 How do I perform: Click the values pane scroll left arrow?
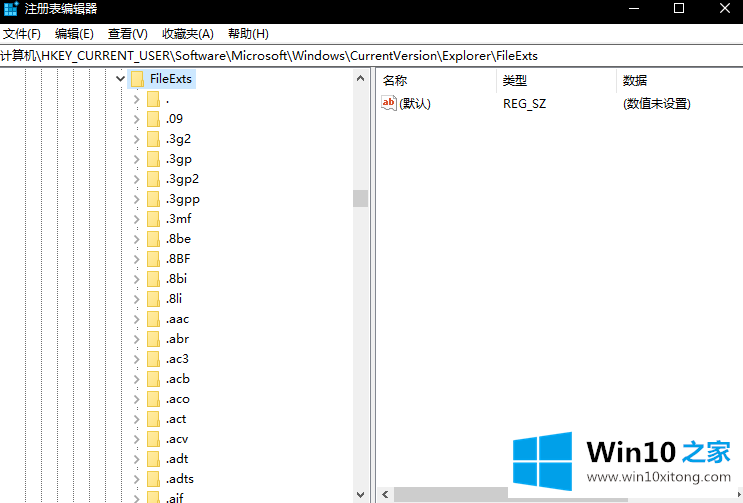click(385, 495)
